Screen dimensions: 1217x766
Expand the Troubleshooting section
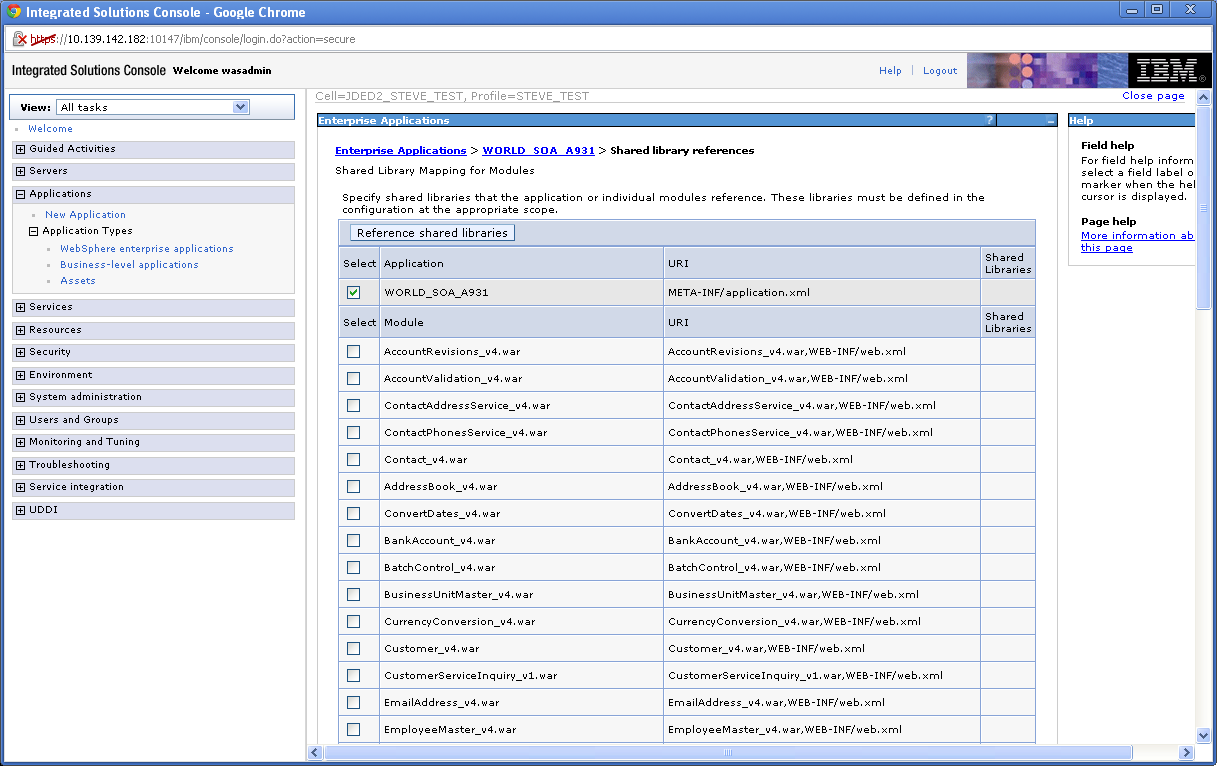(x=20, y=465)
